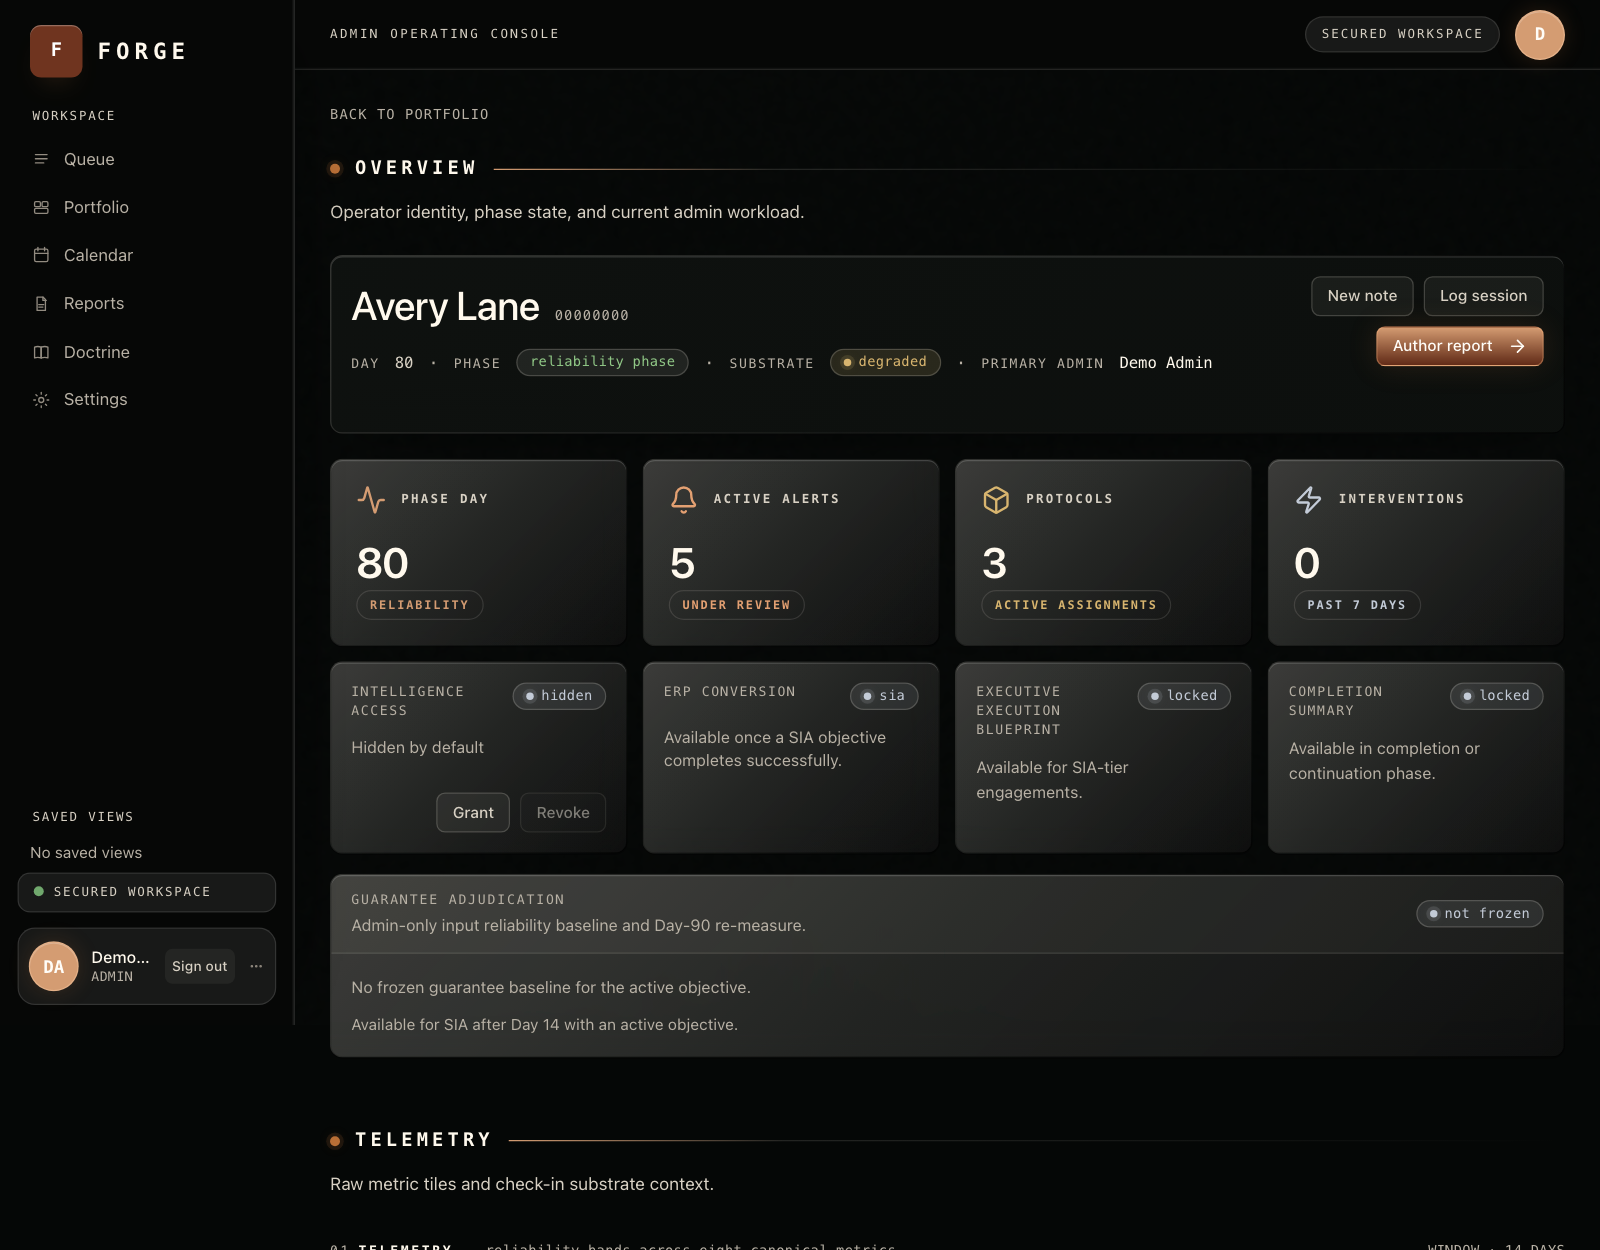Click New note button

coord(1362,296)
